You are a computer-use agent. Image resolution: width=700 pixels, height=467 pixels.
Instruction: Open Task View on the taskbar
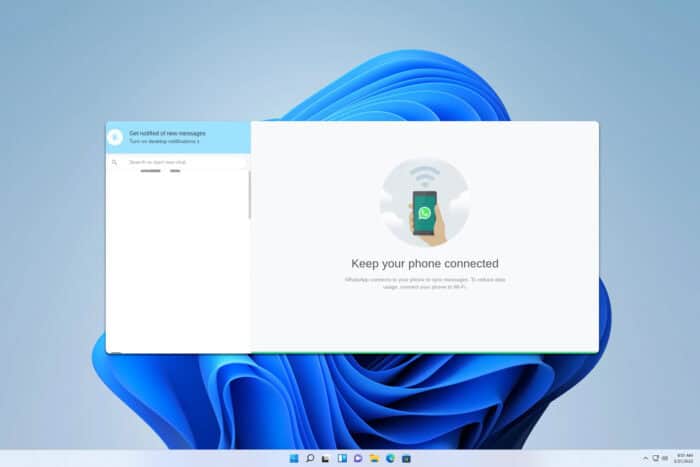click(325, 459)
